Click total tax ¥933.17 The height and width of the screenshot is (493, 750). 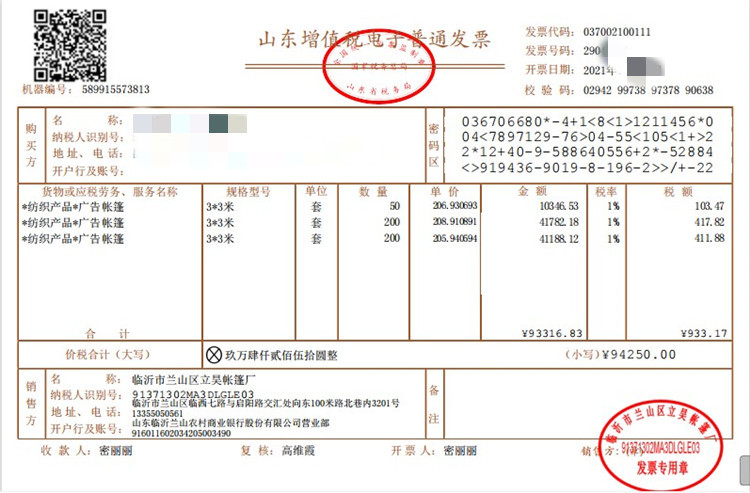click(704, 333)
